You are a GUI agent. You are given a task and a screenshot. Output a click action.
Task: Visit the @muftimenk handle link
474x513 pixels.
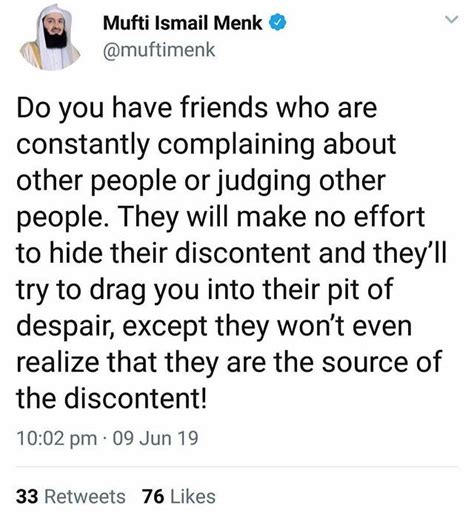tap(159, 50)
